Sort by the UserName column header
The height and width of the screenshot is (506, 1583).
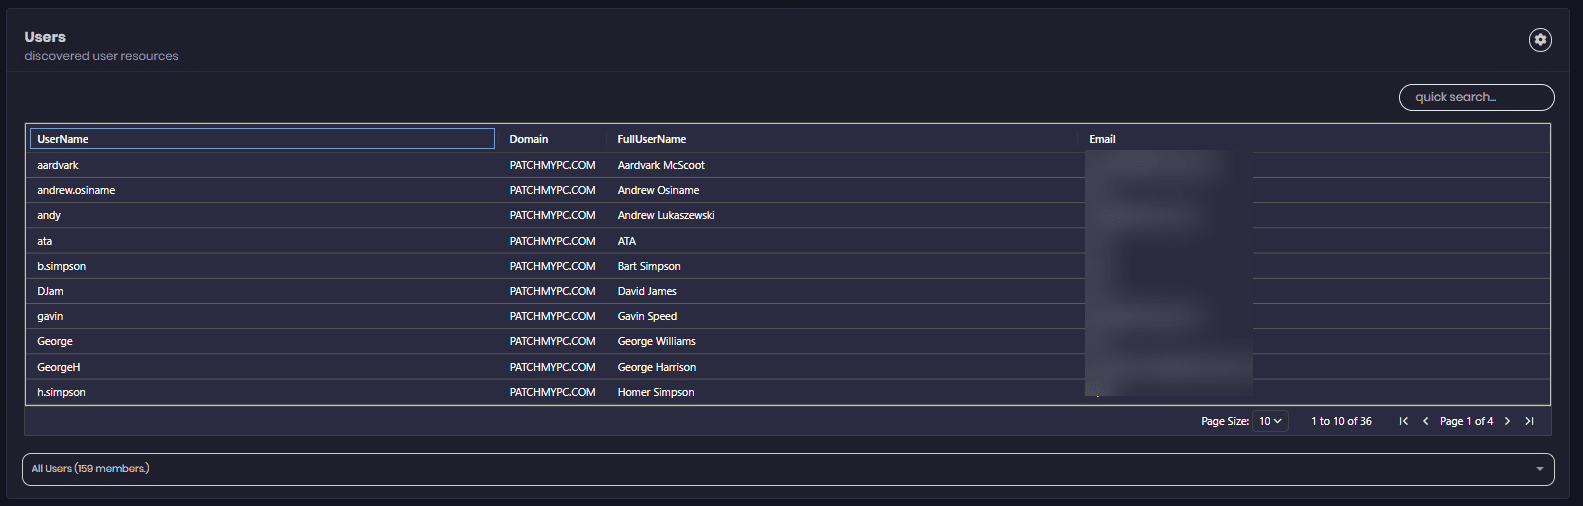coord(63,139)
